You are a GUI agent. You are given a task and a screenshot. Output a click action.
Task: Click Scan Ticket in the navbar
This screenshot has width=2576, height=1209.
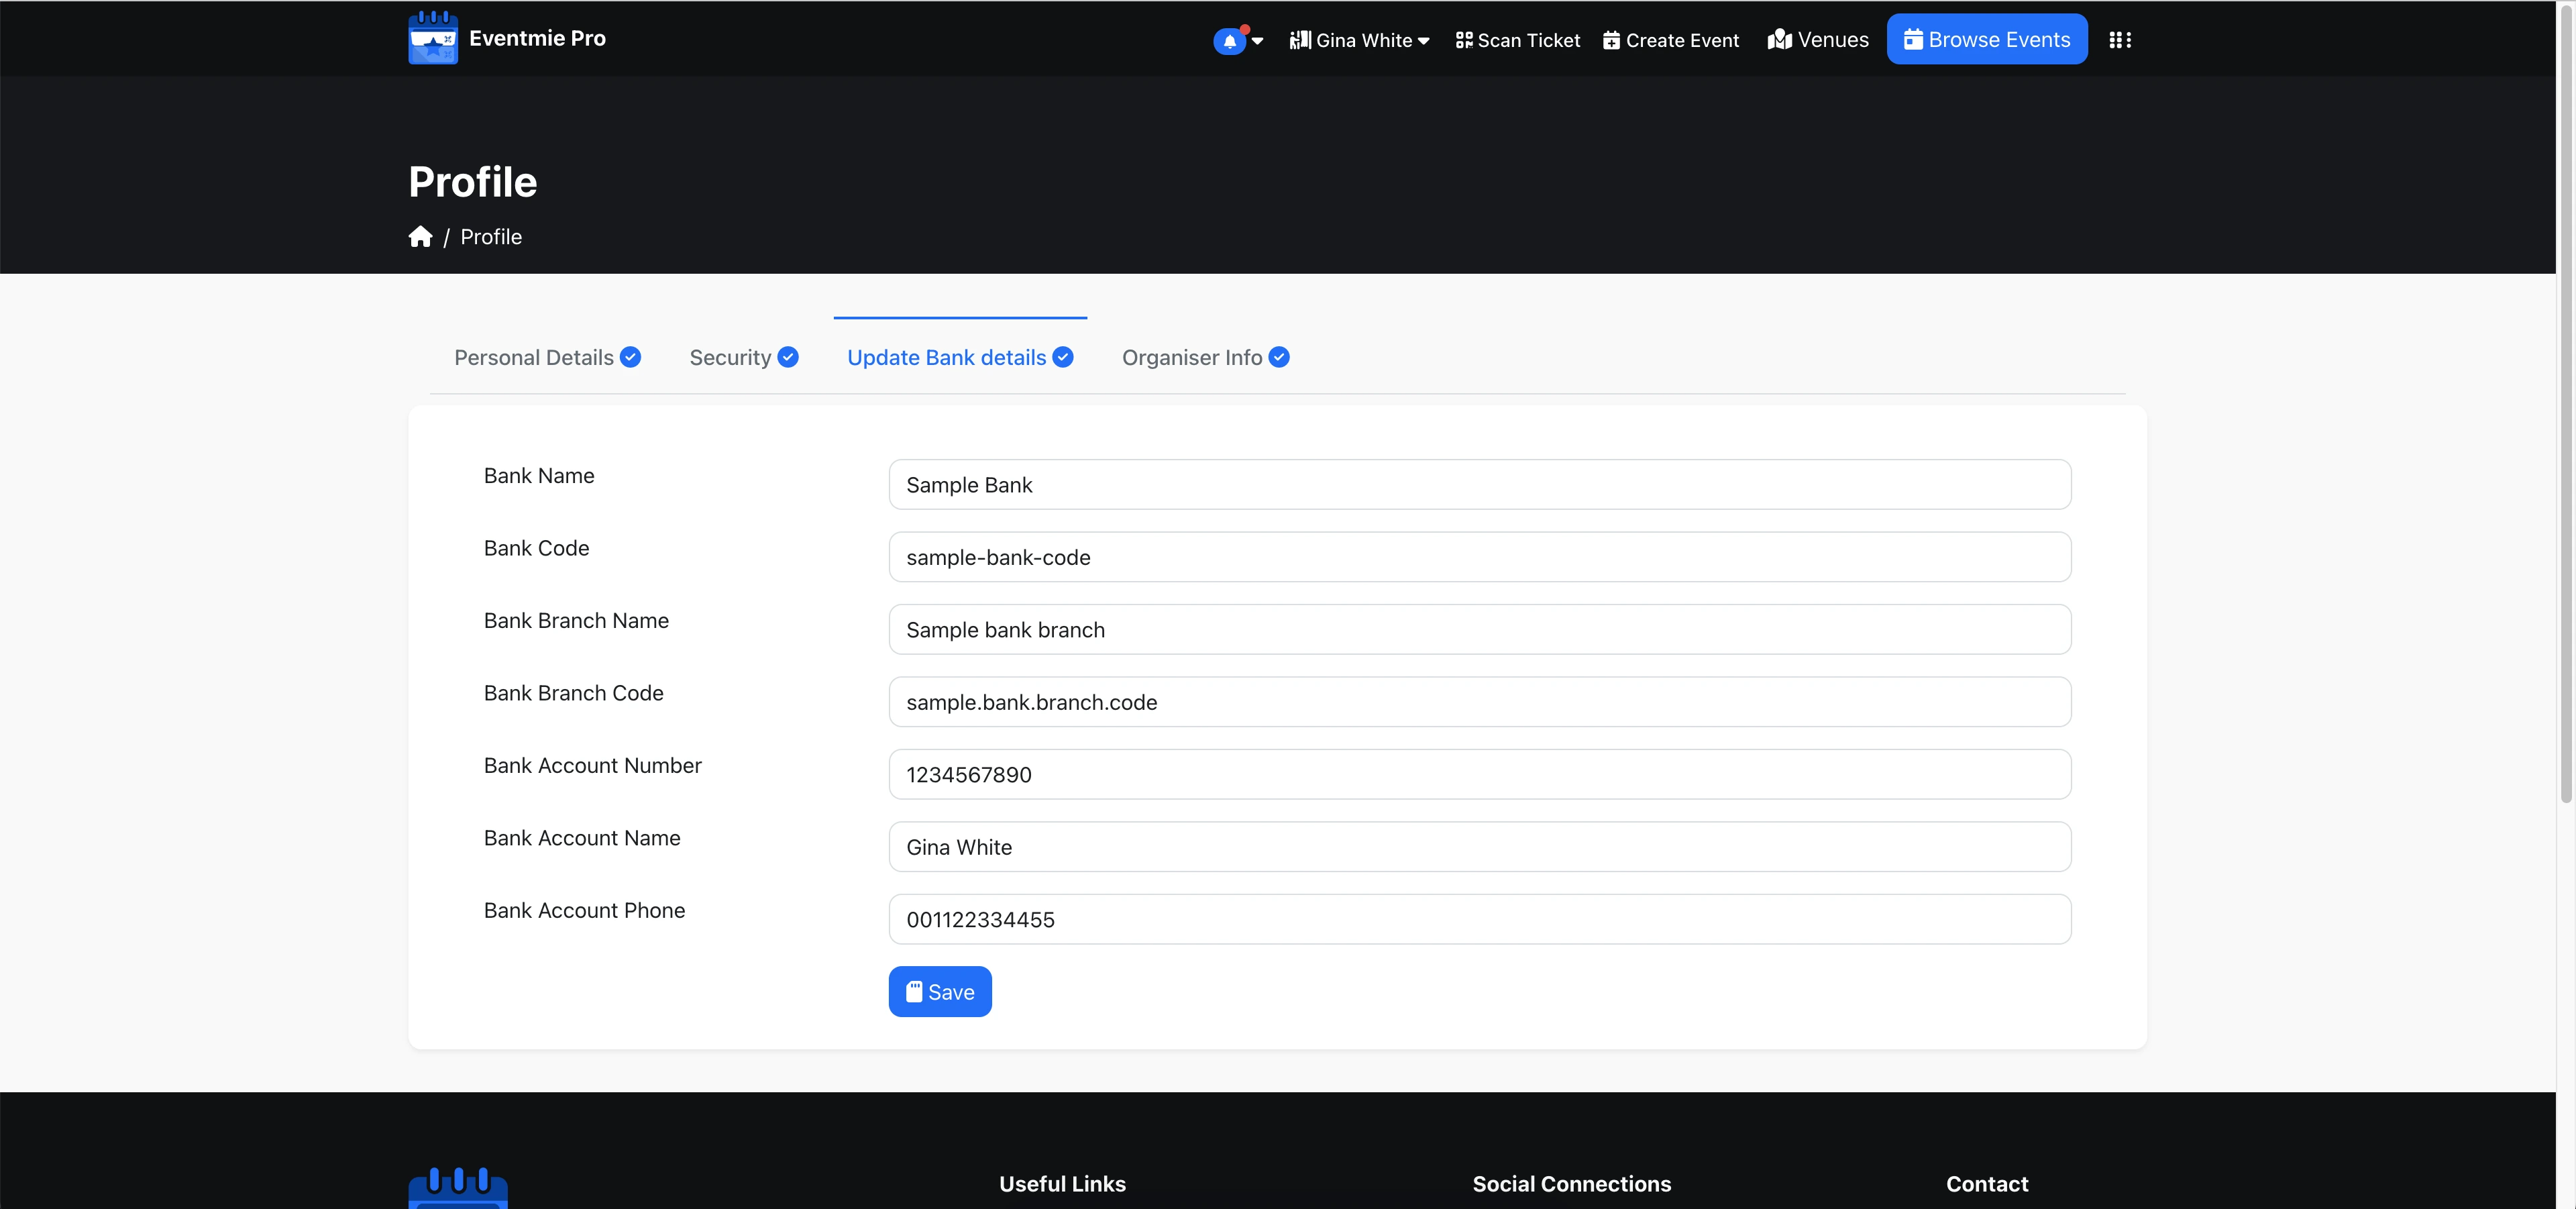1517,40
